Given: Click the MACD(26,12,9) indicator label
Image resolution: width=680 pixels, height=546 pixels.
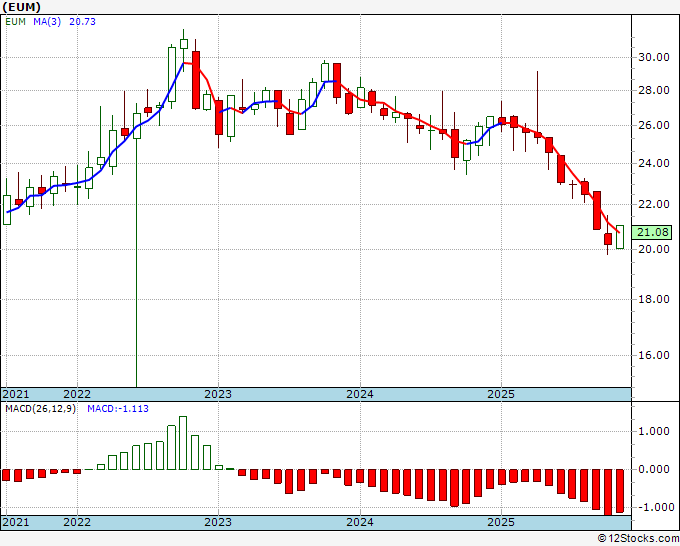Looking at the screenshot, I should point(41,409).
